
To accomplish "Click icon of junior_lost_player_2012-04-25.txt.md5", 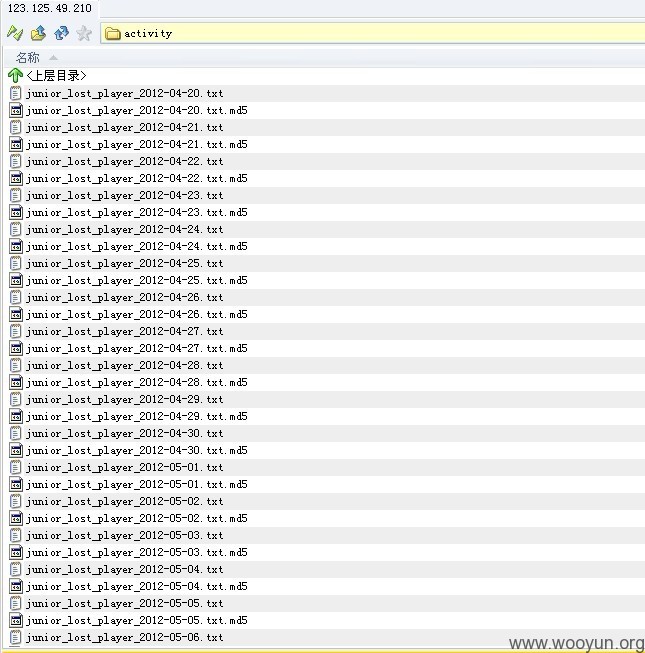I will pyautogui.click(x=16, y=280).
